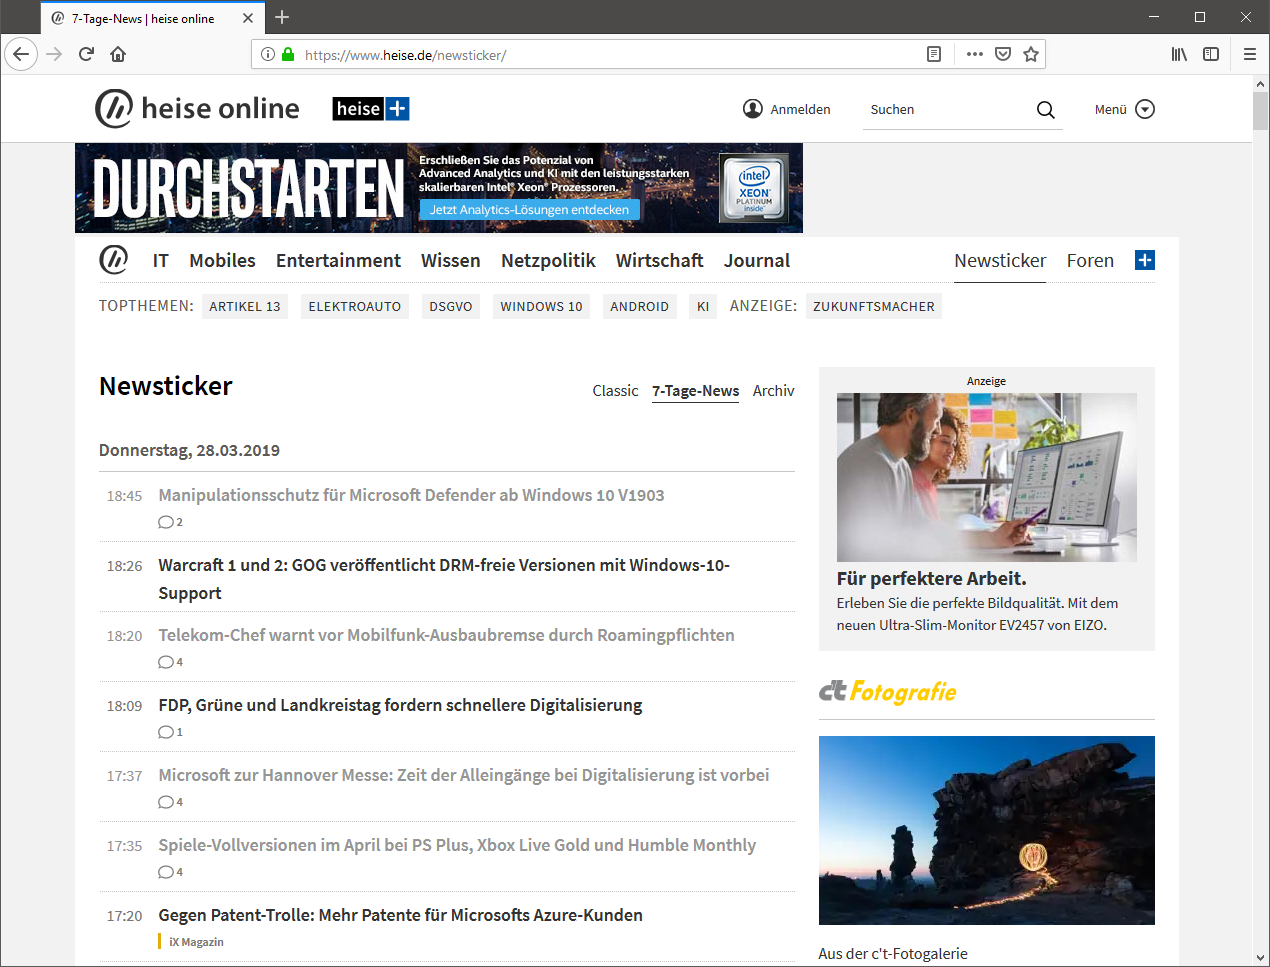
Task: Click the Intel Durchstarten banner ad
Action: tap(439, 188)
